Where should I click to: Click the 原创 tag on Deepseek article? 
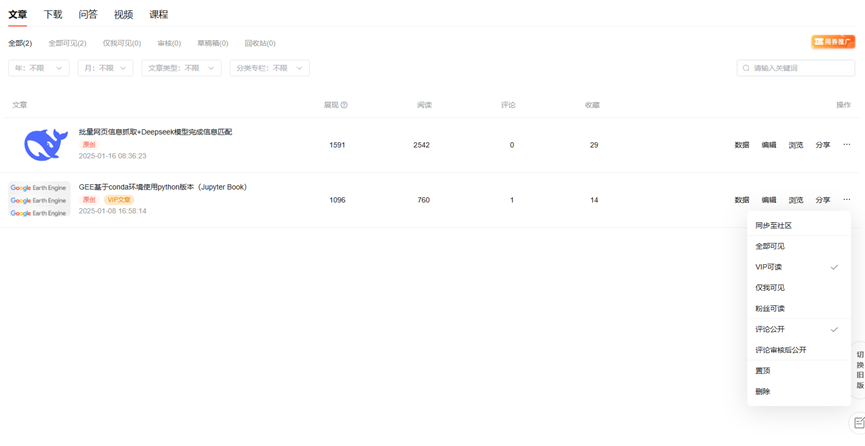(x=89, y=145)
